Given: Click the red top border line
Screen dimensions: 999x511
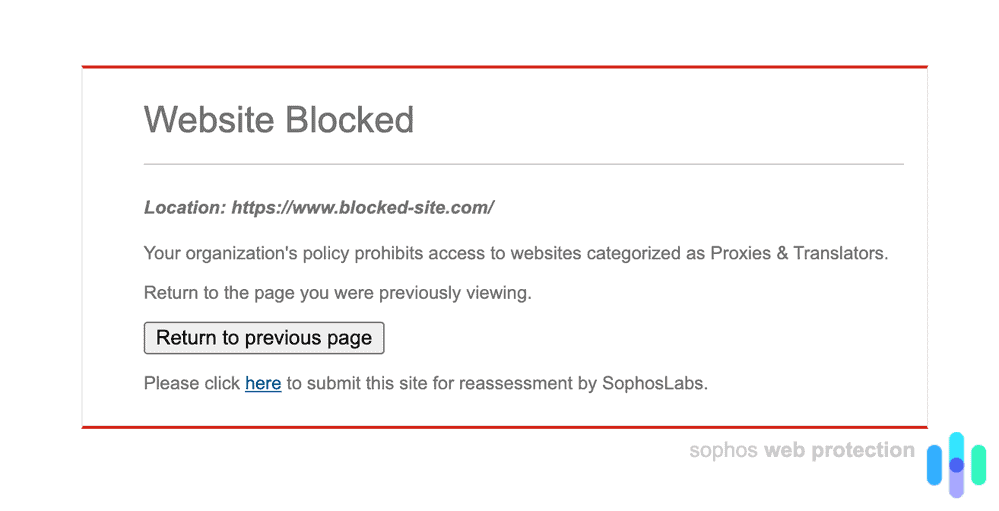Looking at the screenshot, I should tap(504, 67).
